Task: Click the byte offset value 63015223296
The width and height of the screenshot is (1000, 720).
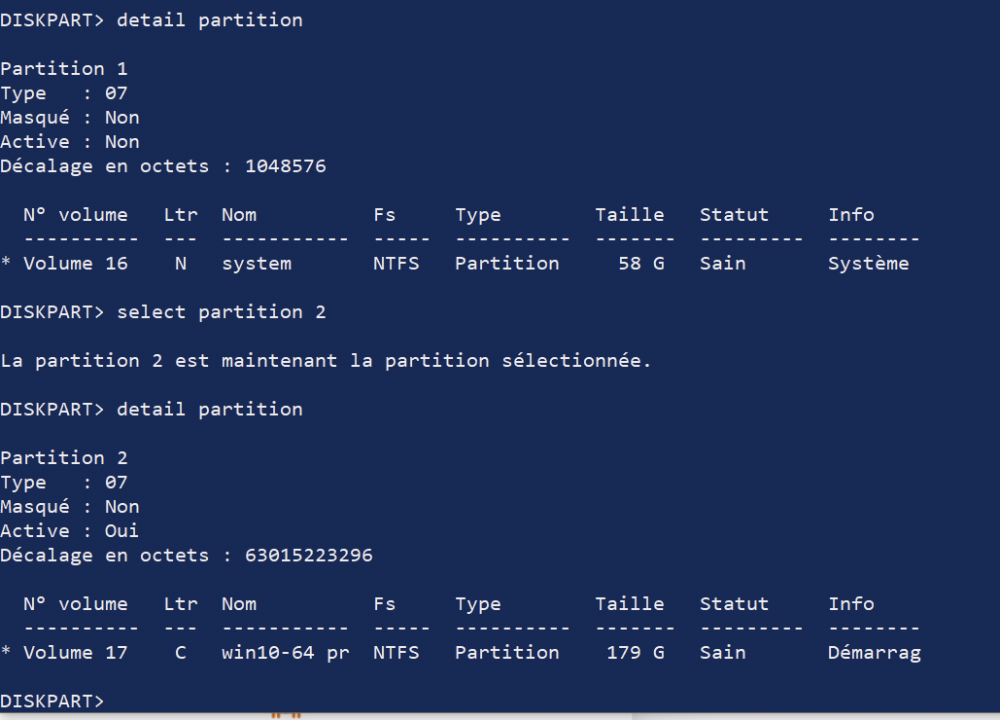Action: 308,555
